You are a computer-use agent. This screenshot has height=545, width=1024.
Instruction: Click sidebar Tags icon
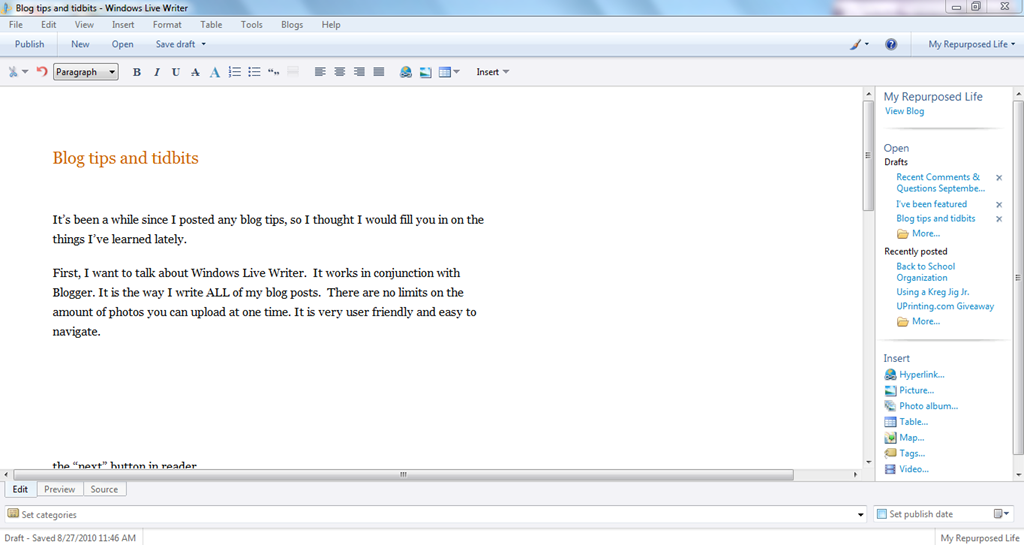click(x=890, y=453)
